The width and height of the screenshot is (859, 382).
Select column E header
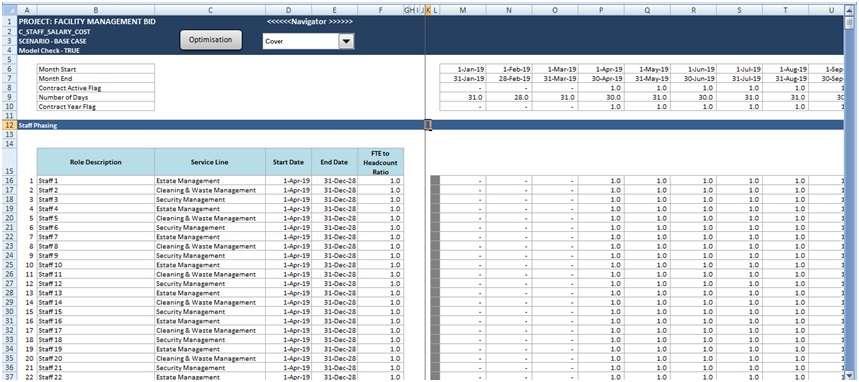click(x=335, y=10)
